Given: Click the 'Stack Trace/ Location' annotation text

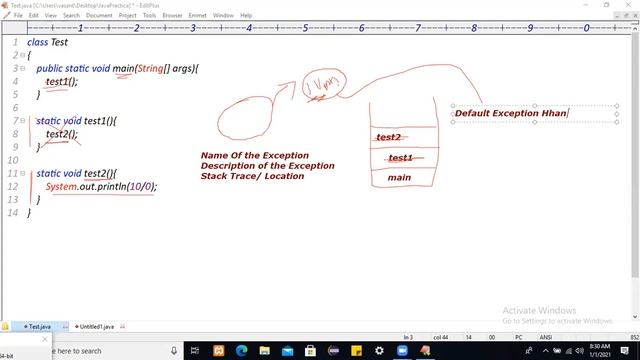Looking at the screenshot, I should 252,176.
